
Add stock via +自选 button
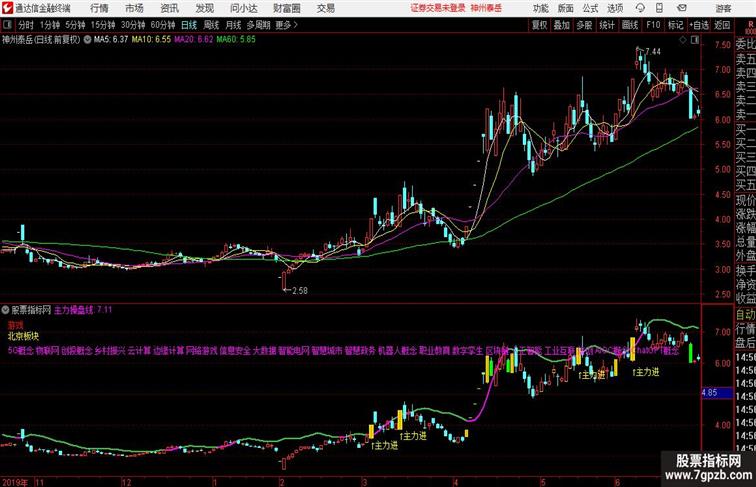pos(699,25)
